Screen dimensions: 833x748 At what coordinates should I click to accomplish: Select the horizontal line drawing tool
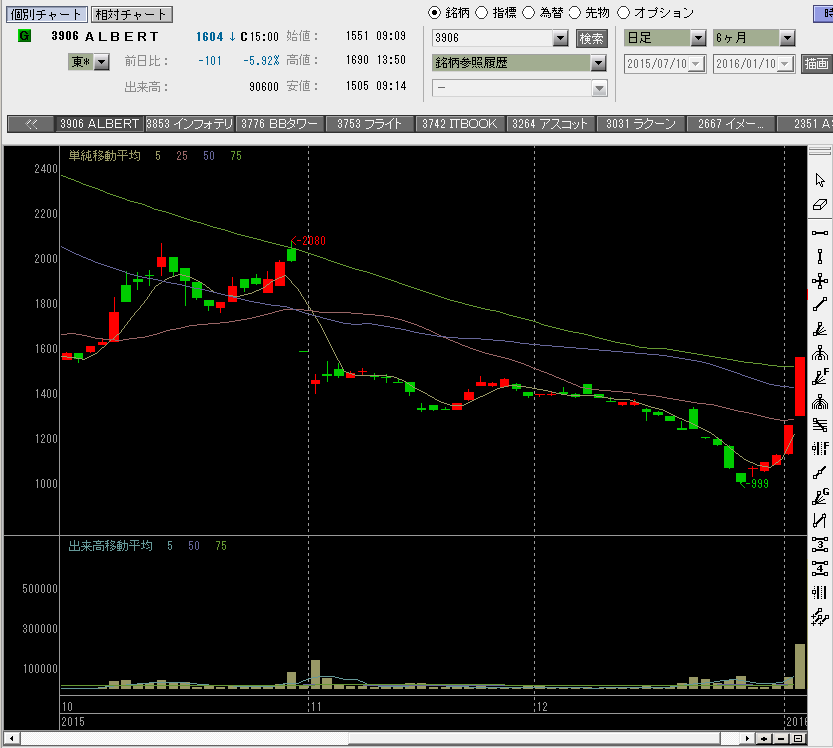point(820,233)
